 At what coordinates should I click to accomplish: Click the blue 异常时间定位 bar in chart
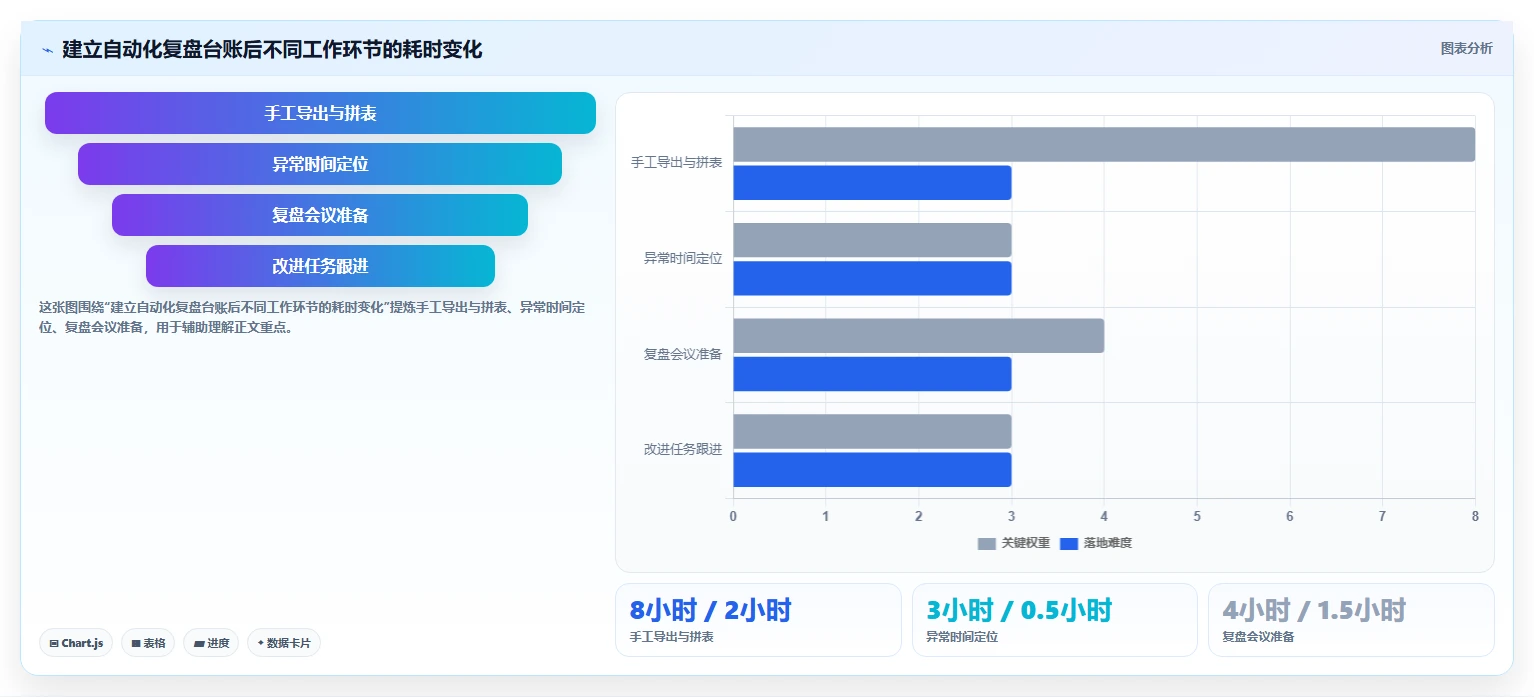tap(872, 278)
